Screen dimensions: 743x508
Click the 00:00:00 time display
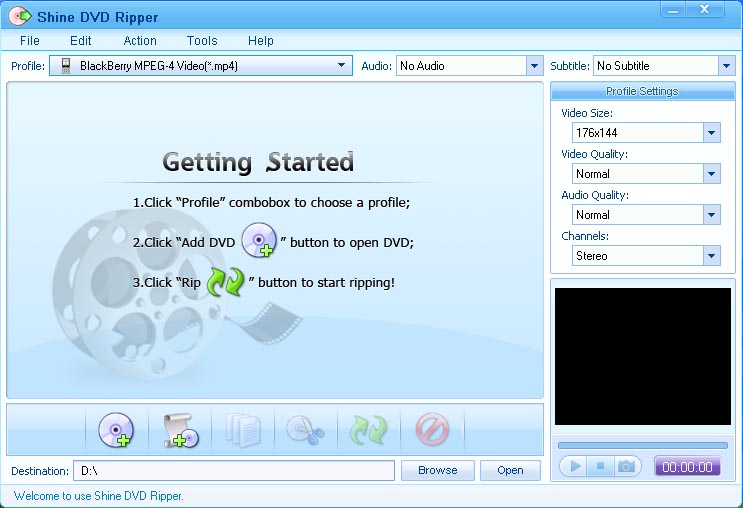[x=687, y=467]
